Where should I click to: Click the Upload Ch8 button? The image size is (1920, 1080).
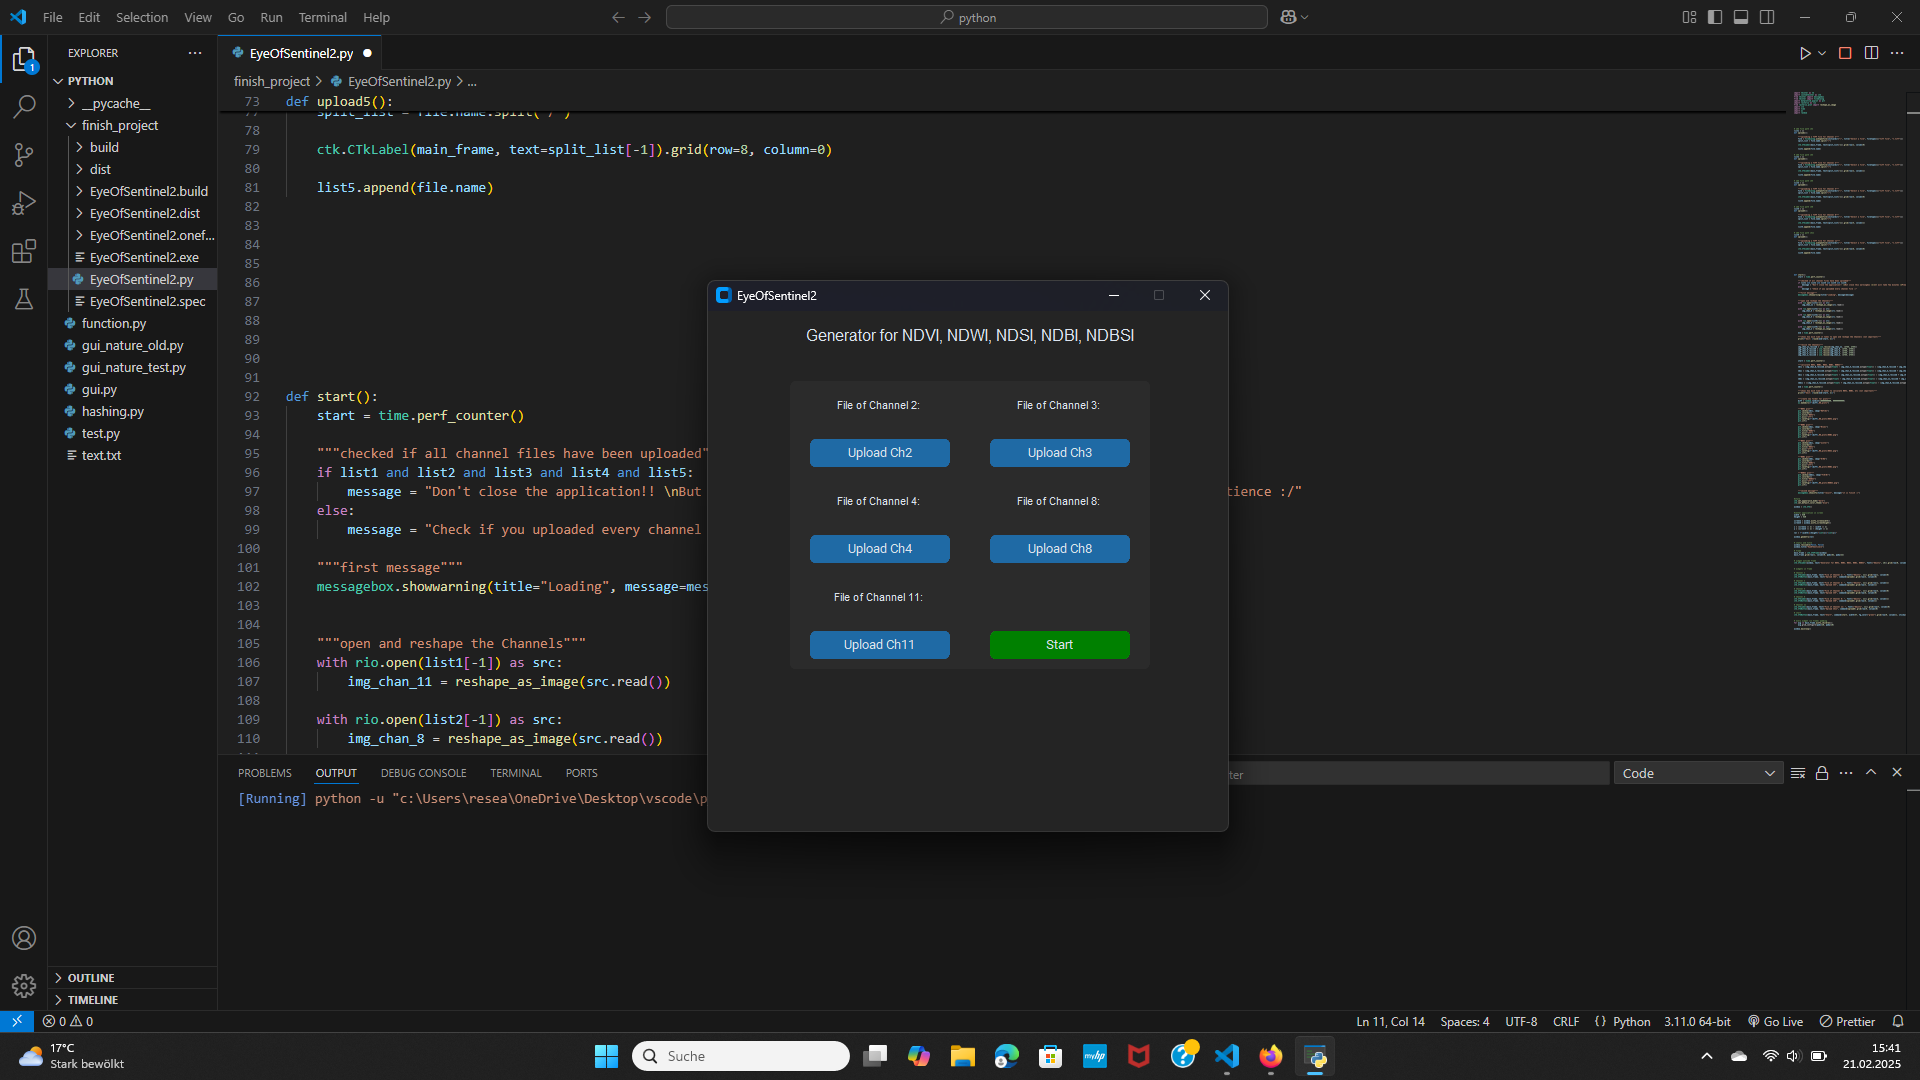tap(1059, 549)
